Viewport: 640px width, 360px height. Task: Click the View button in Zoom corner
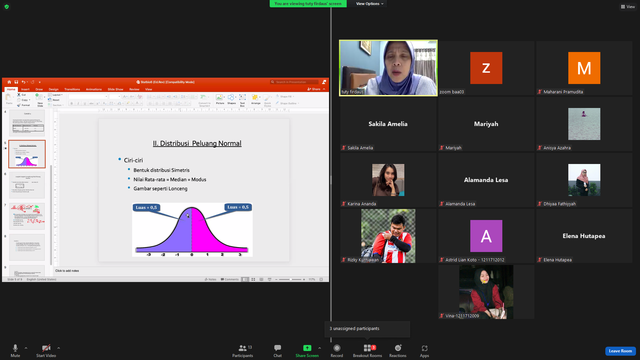click(x=628, y=7)
